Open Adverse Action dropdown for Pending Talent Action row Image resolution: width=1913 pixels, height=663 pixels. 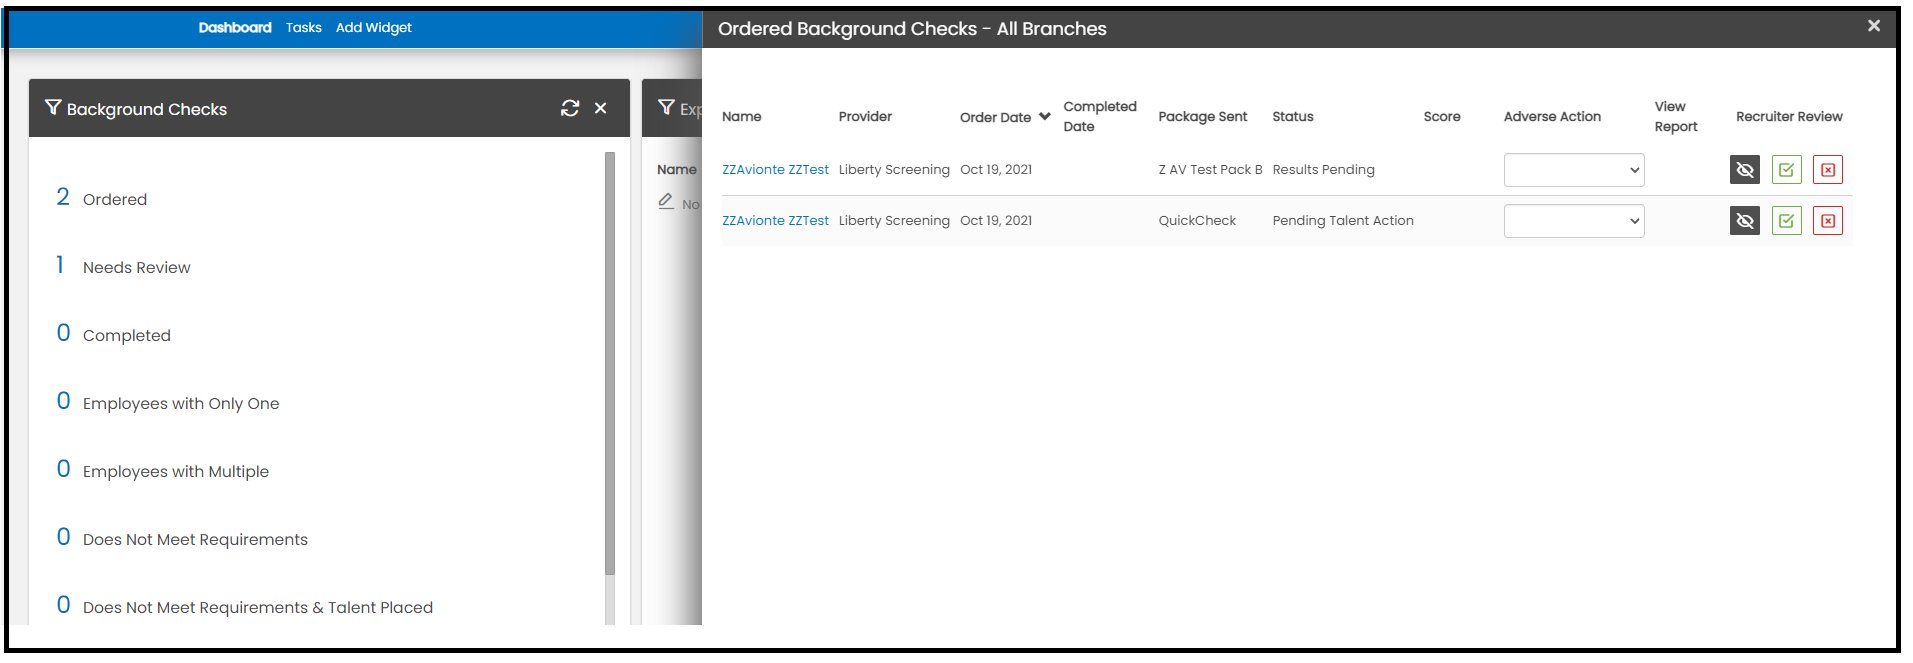(x=1574, y=221)
